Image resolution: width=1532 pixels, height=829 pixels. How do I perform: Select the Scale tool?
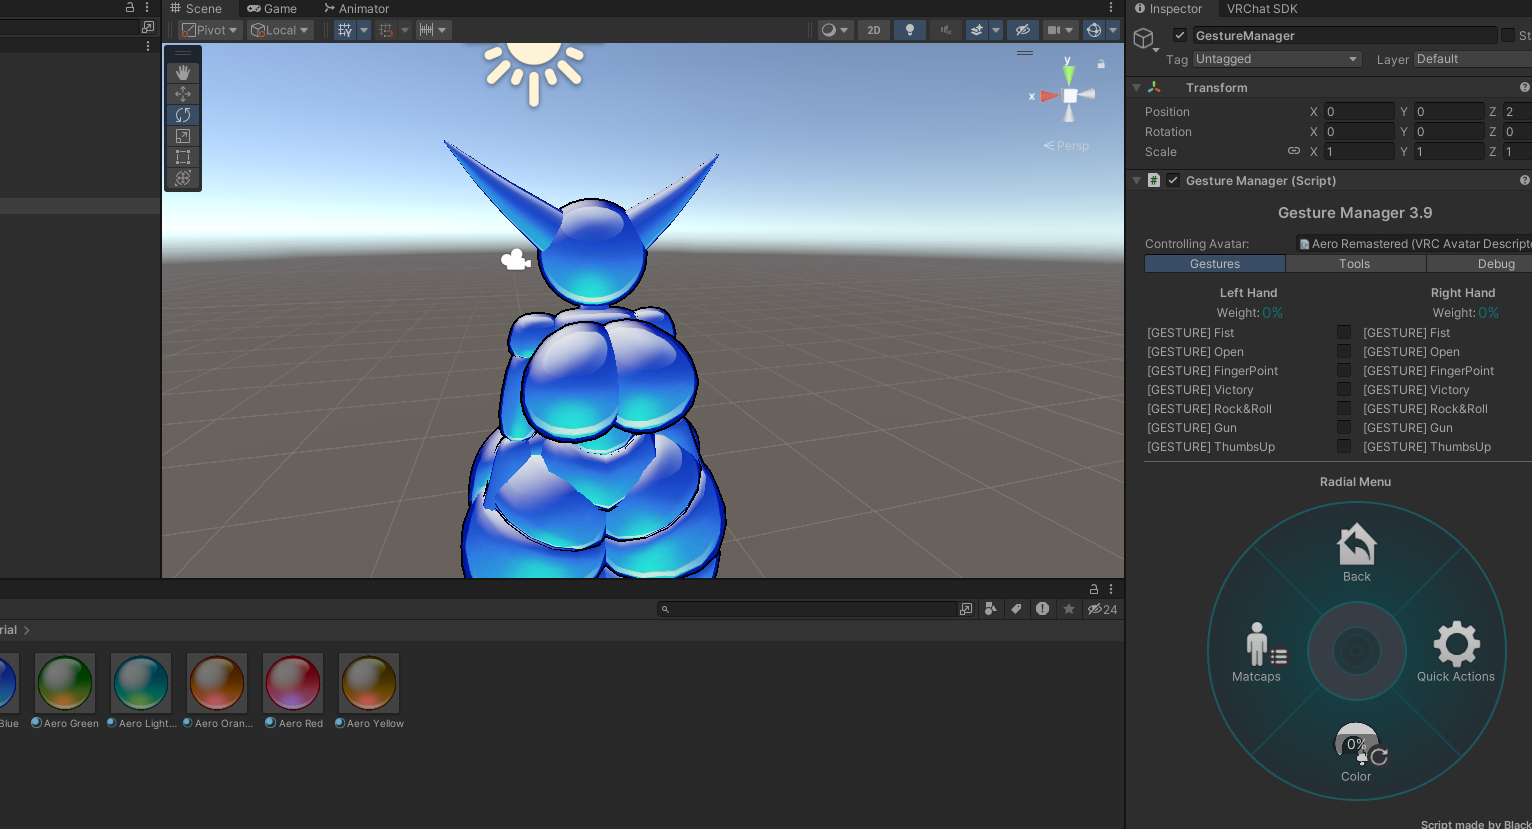pos(183,136)
